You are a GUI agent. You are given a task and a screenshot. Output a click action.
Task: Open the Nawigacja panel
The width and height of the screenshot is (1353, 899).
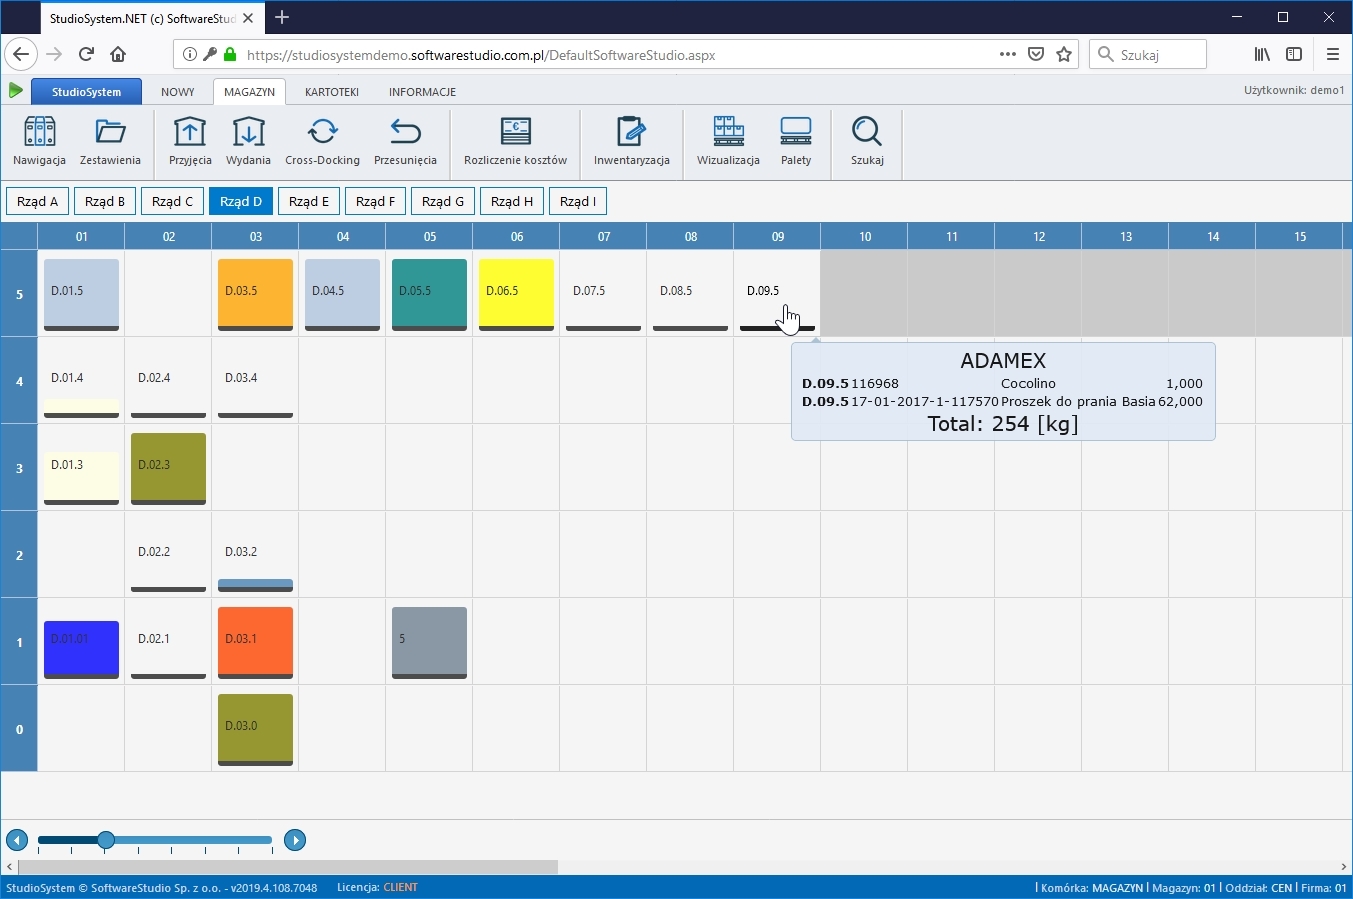click(39, 142)
